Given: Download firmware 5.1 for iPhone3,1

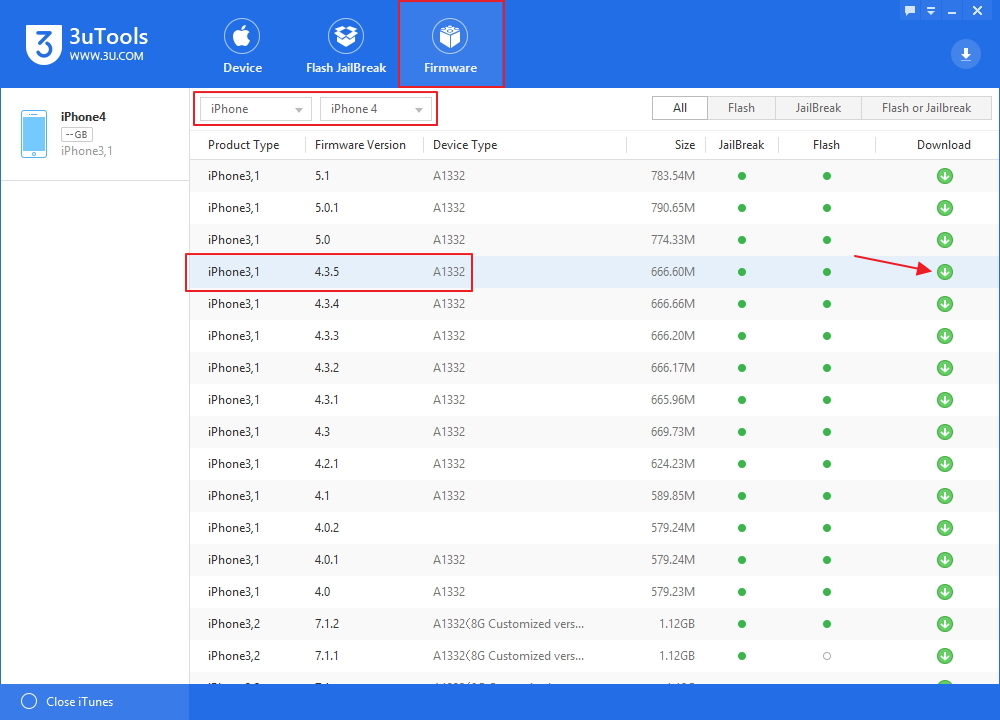Looking at the screenshot, I should pyautogui.click(x=945, y=176).
